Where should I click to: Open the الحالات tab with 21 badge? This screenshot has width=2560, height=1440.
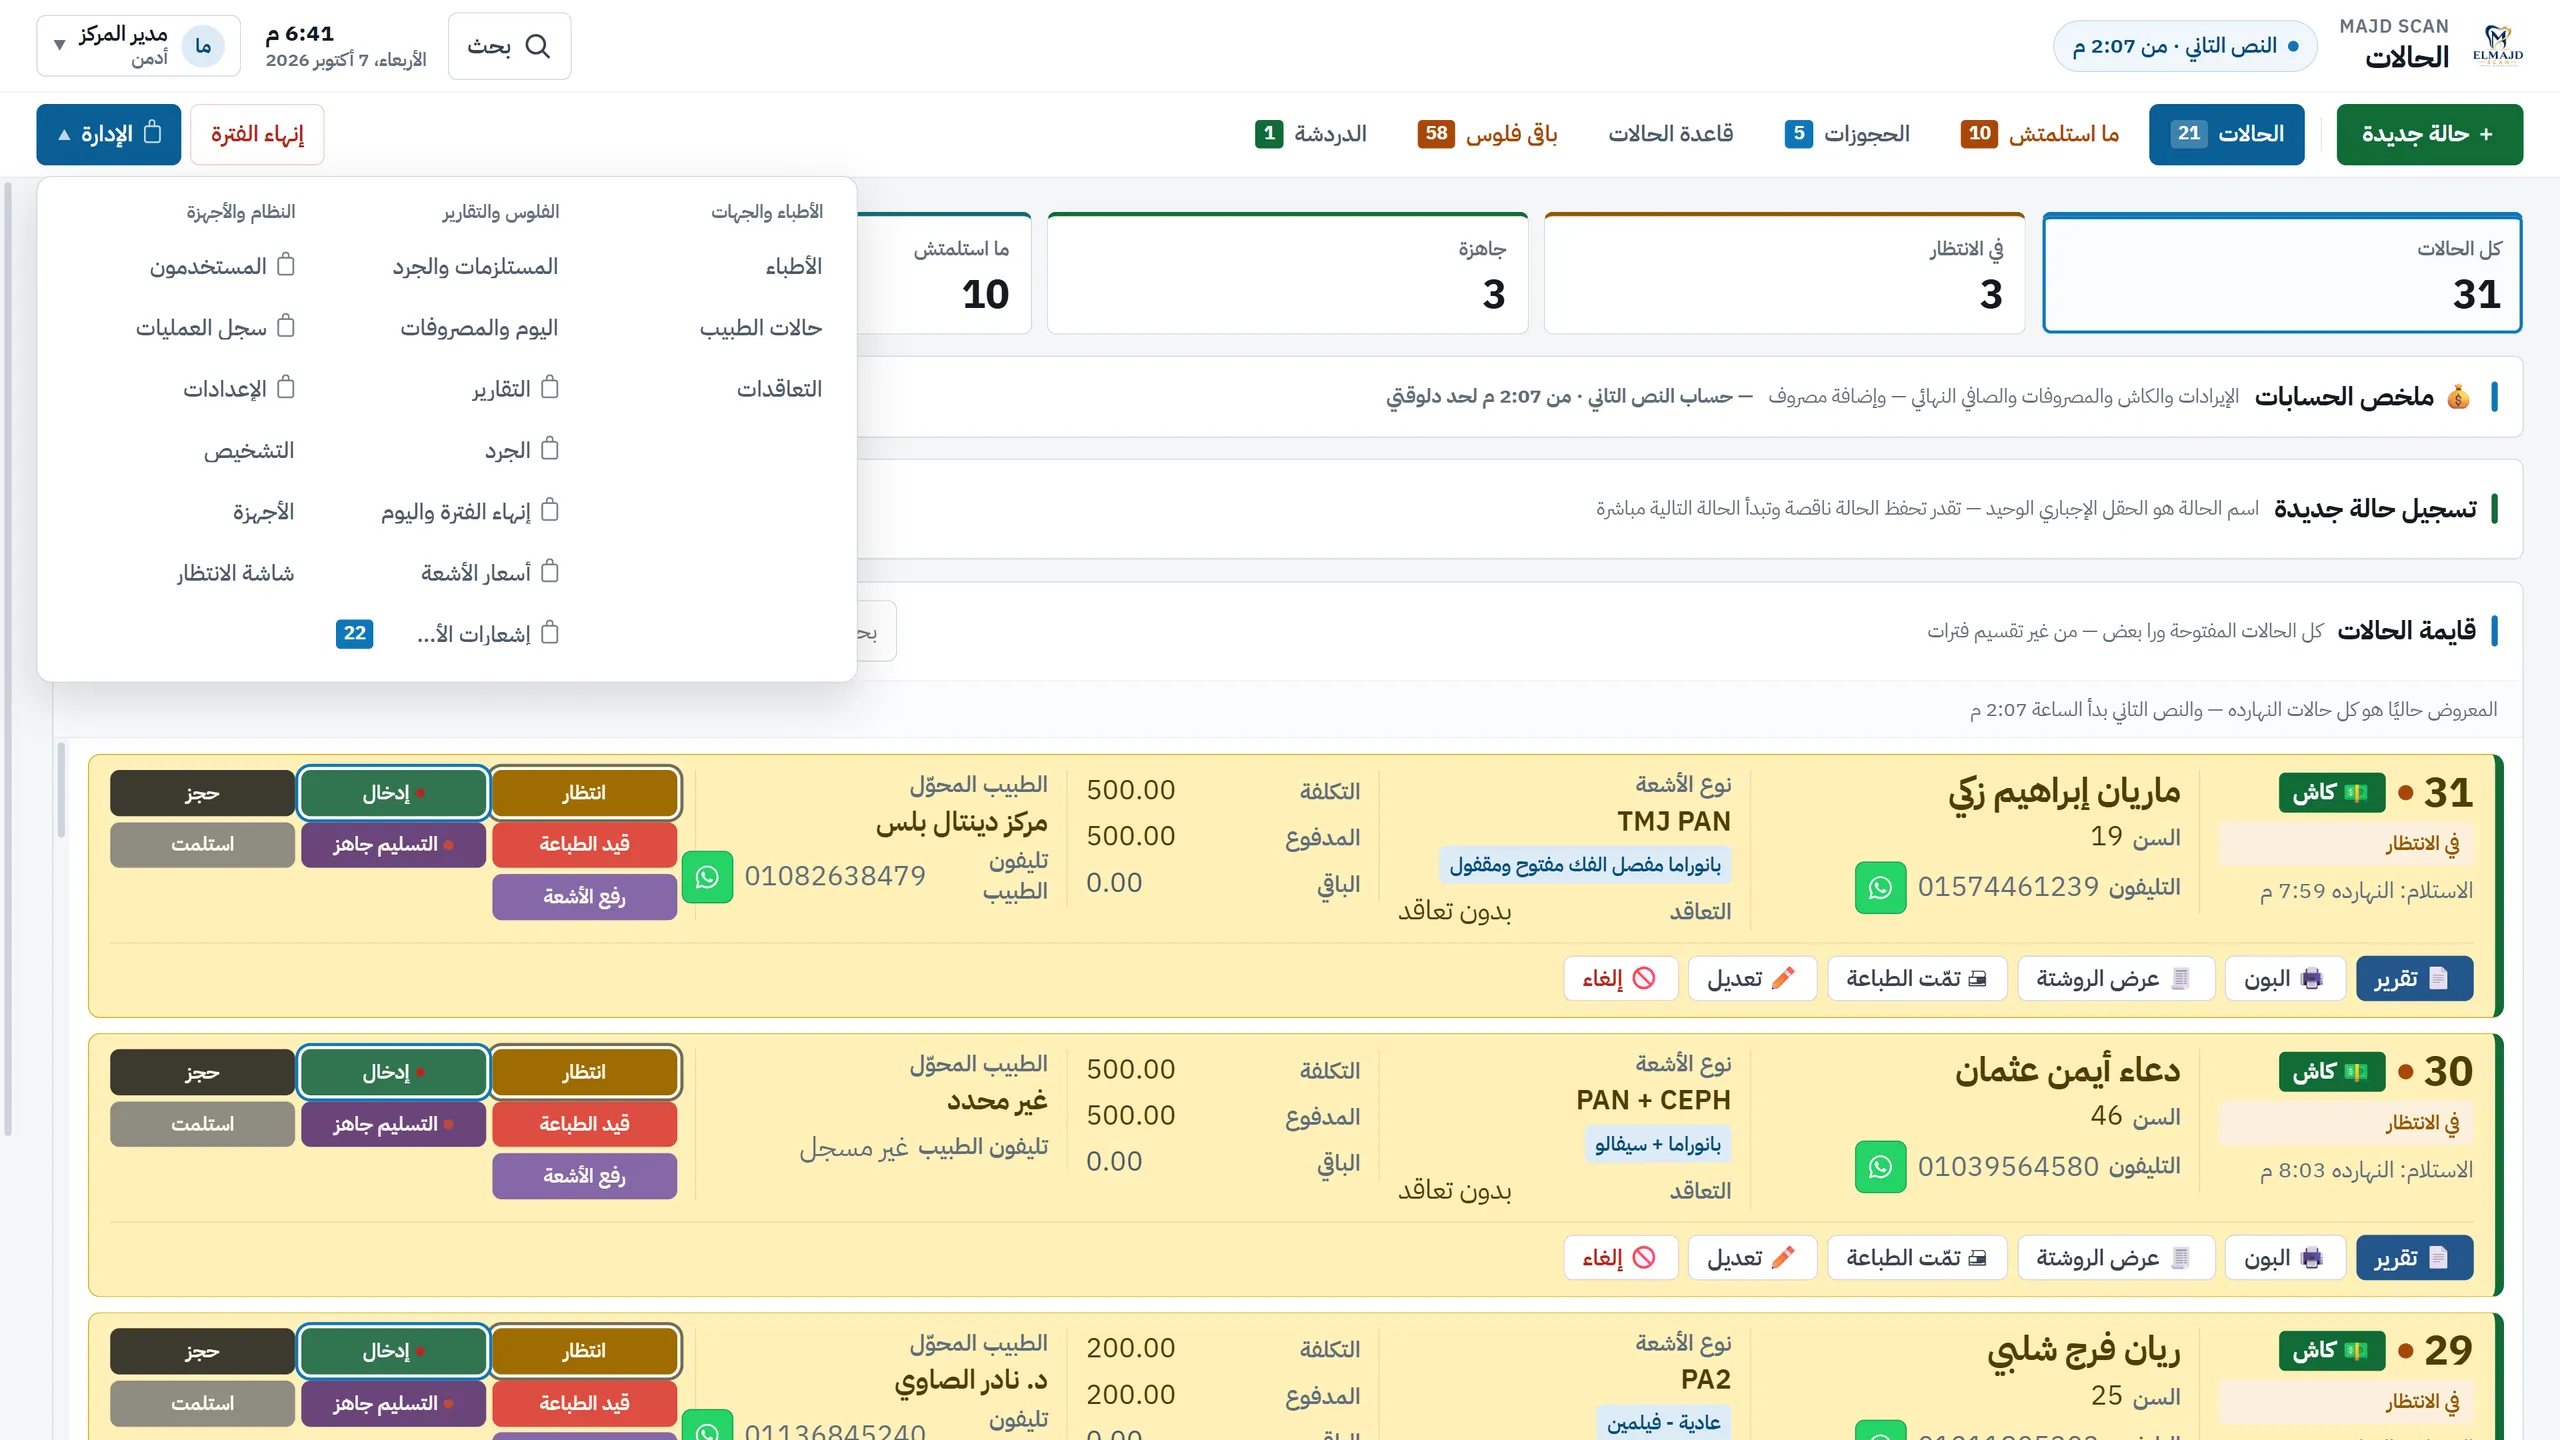tap(2227, 134)
